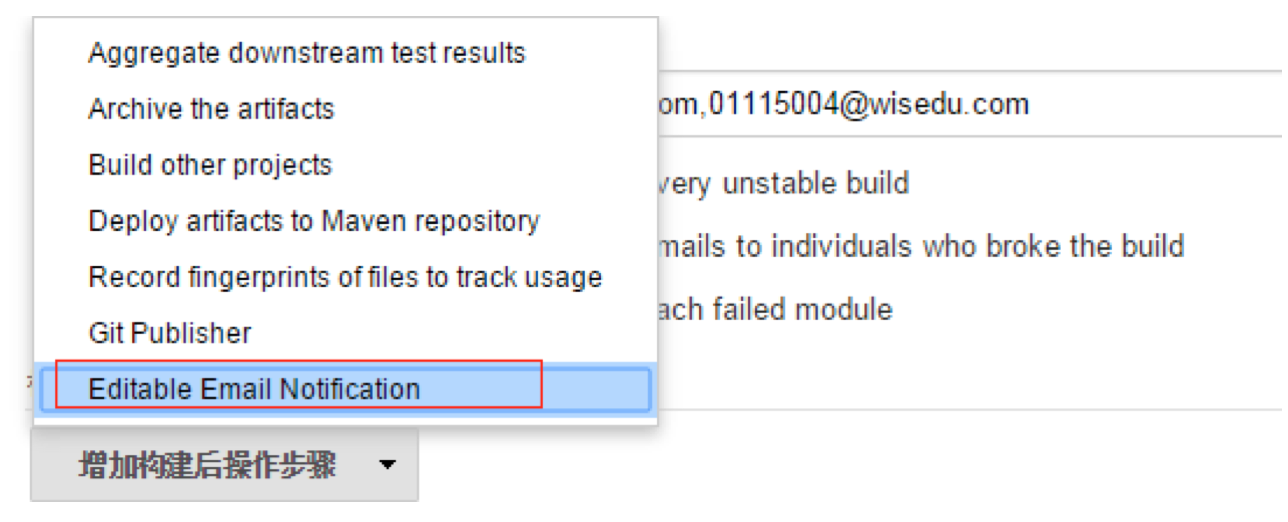Pick Archive the artifacts option

345,109
